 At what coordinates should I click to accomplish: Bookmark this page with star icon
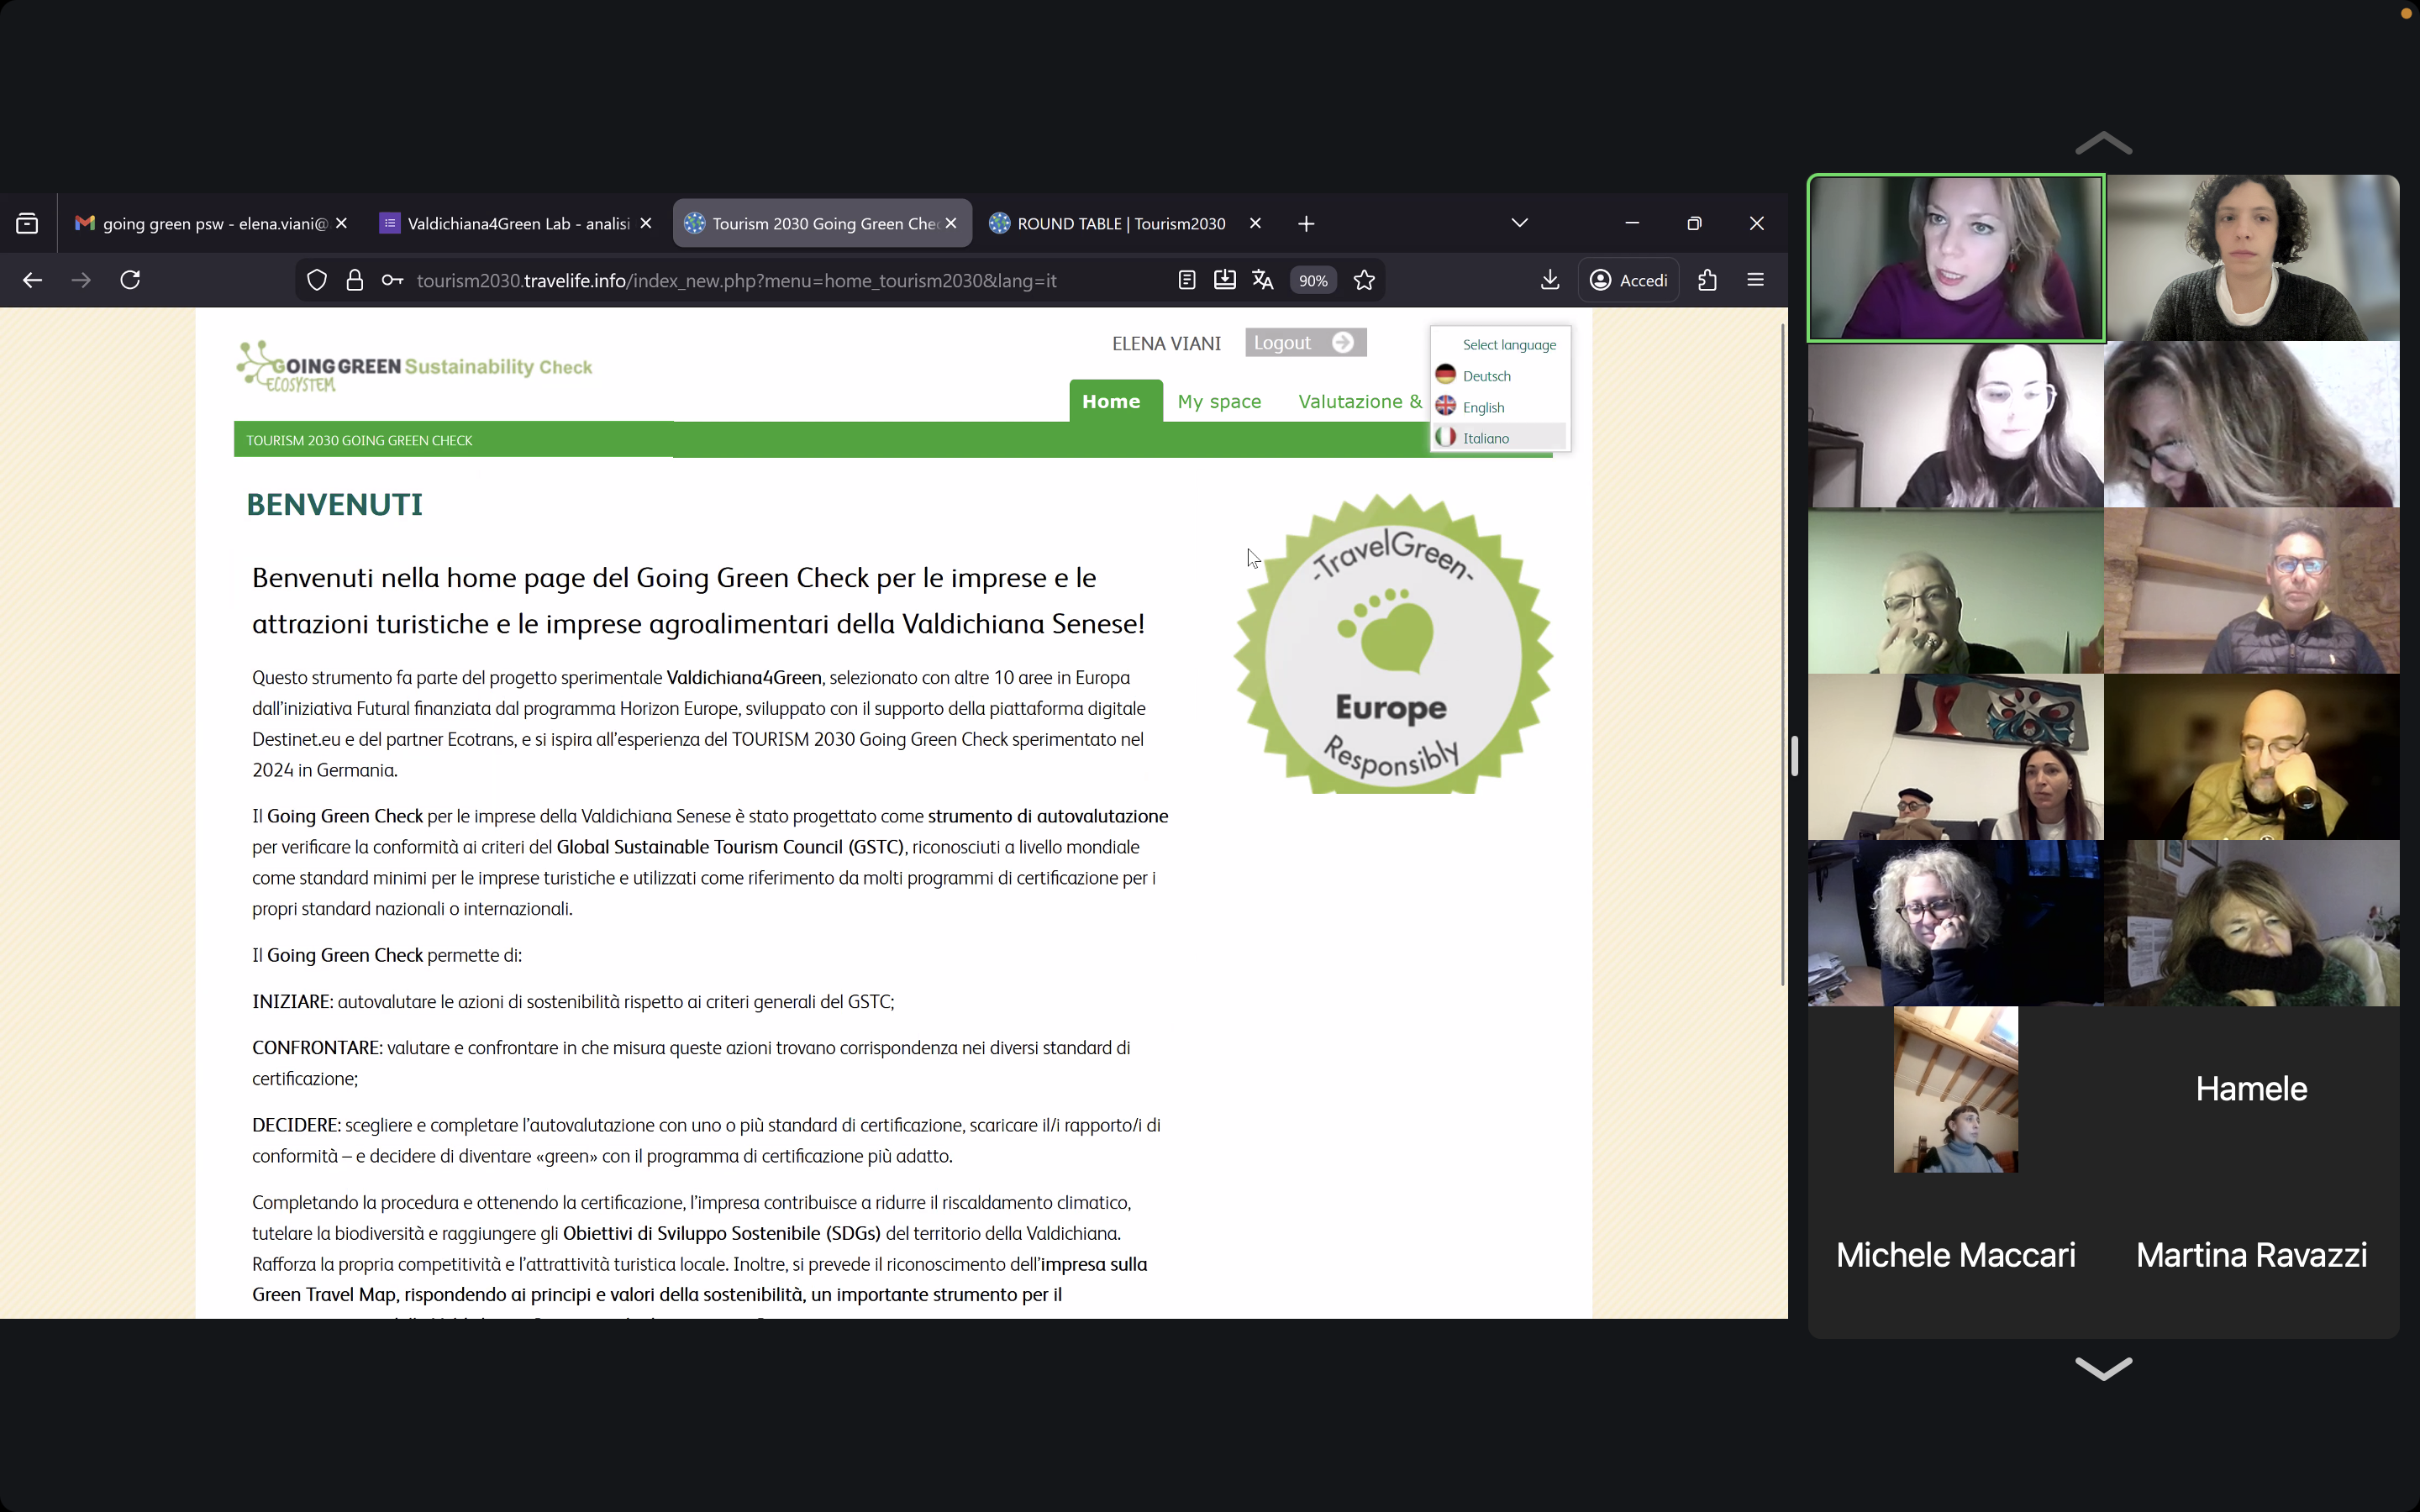(x=1364, y=280)
